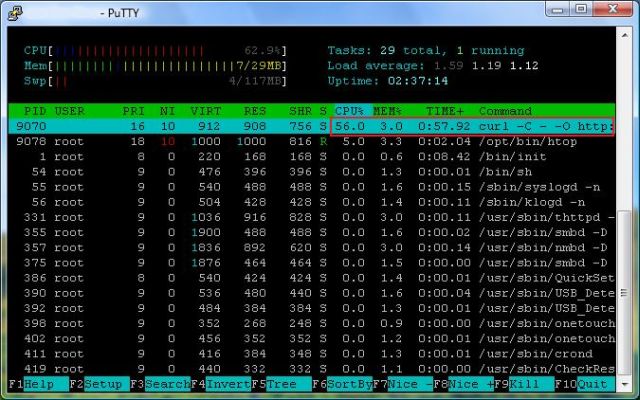Click the Command column header
Screen dimensions: 640x400
(505, 111)
